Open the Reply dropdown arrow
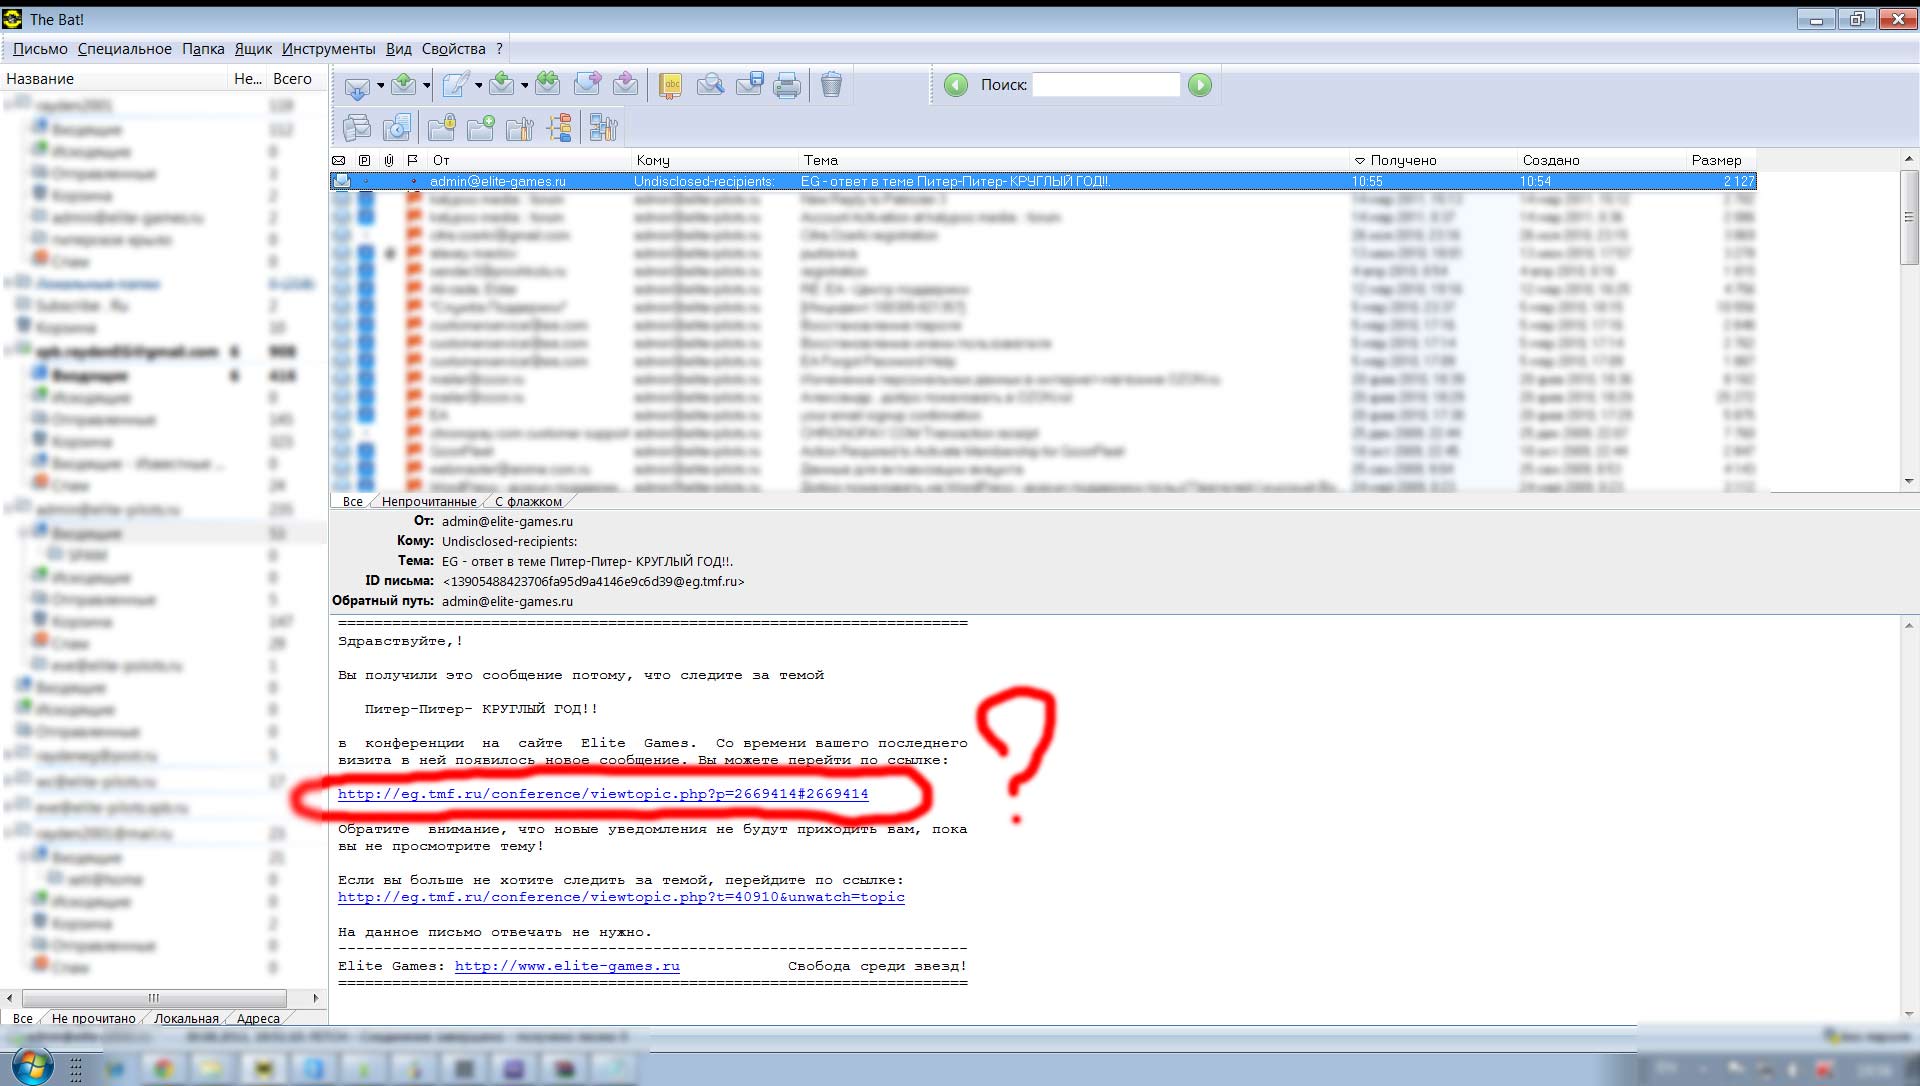 click(524, 86)
